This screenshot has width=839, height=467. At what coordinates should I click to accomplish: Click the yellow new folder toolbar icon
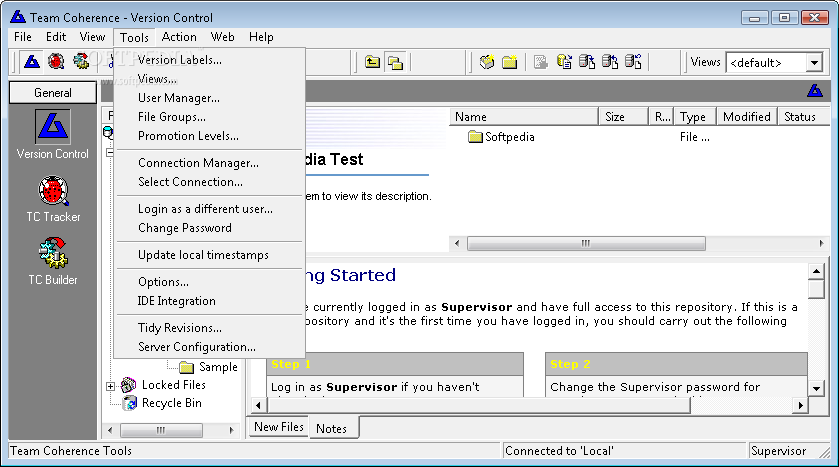tap(509, 63)
